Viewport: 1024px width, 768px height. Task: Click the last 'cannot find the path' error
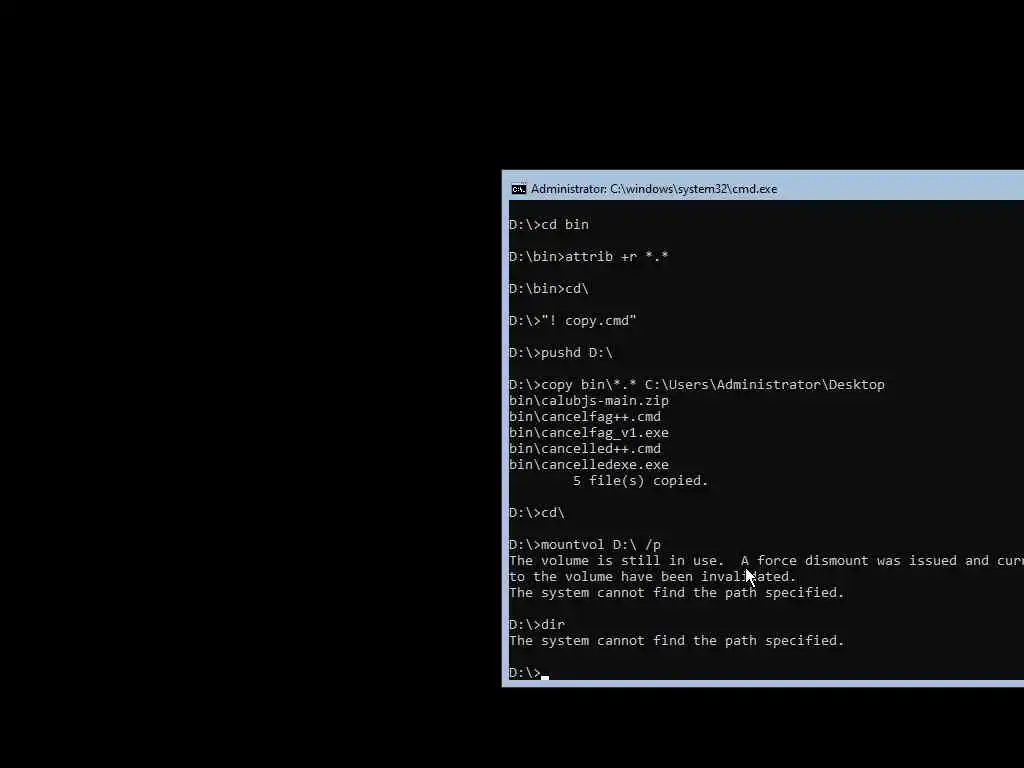(677, 640)
